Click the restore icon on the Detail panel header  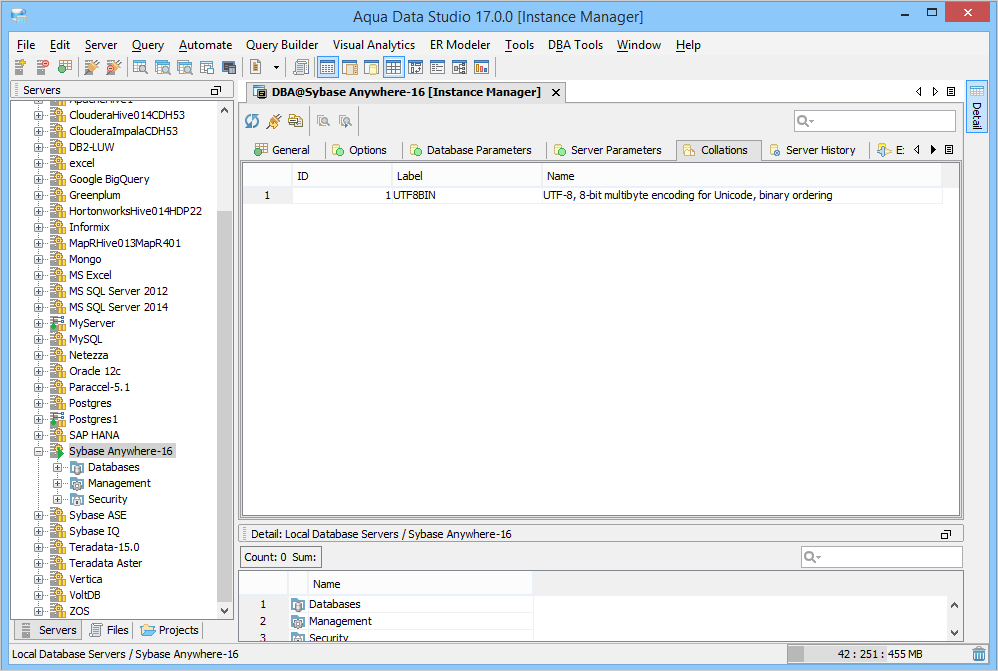pyautogui.click(x=946, y=534)
